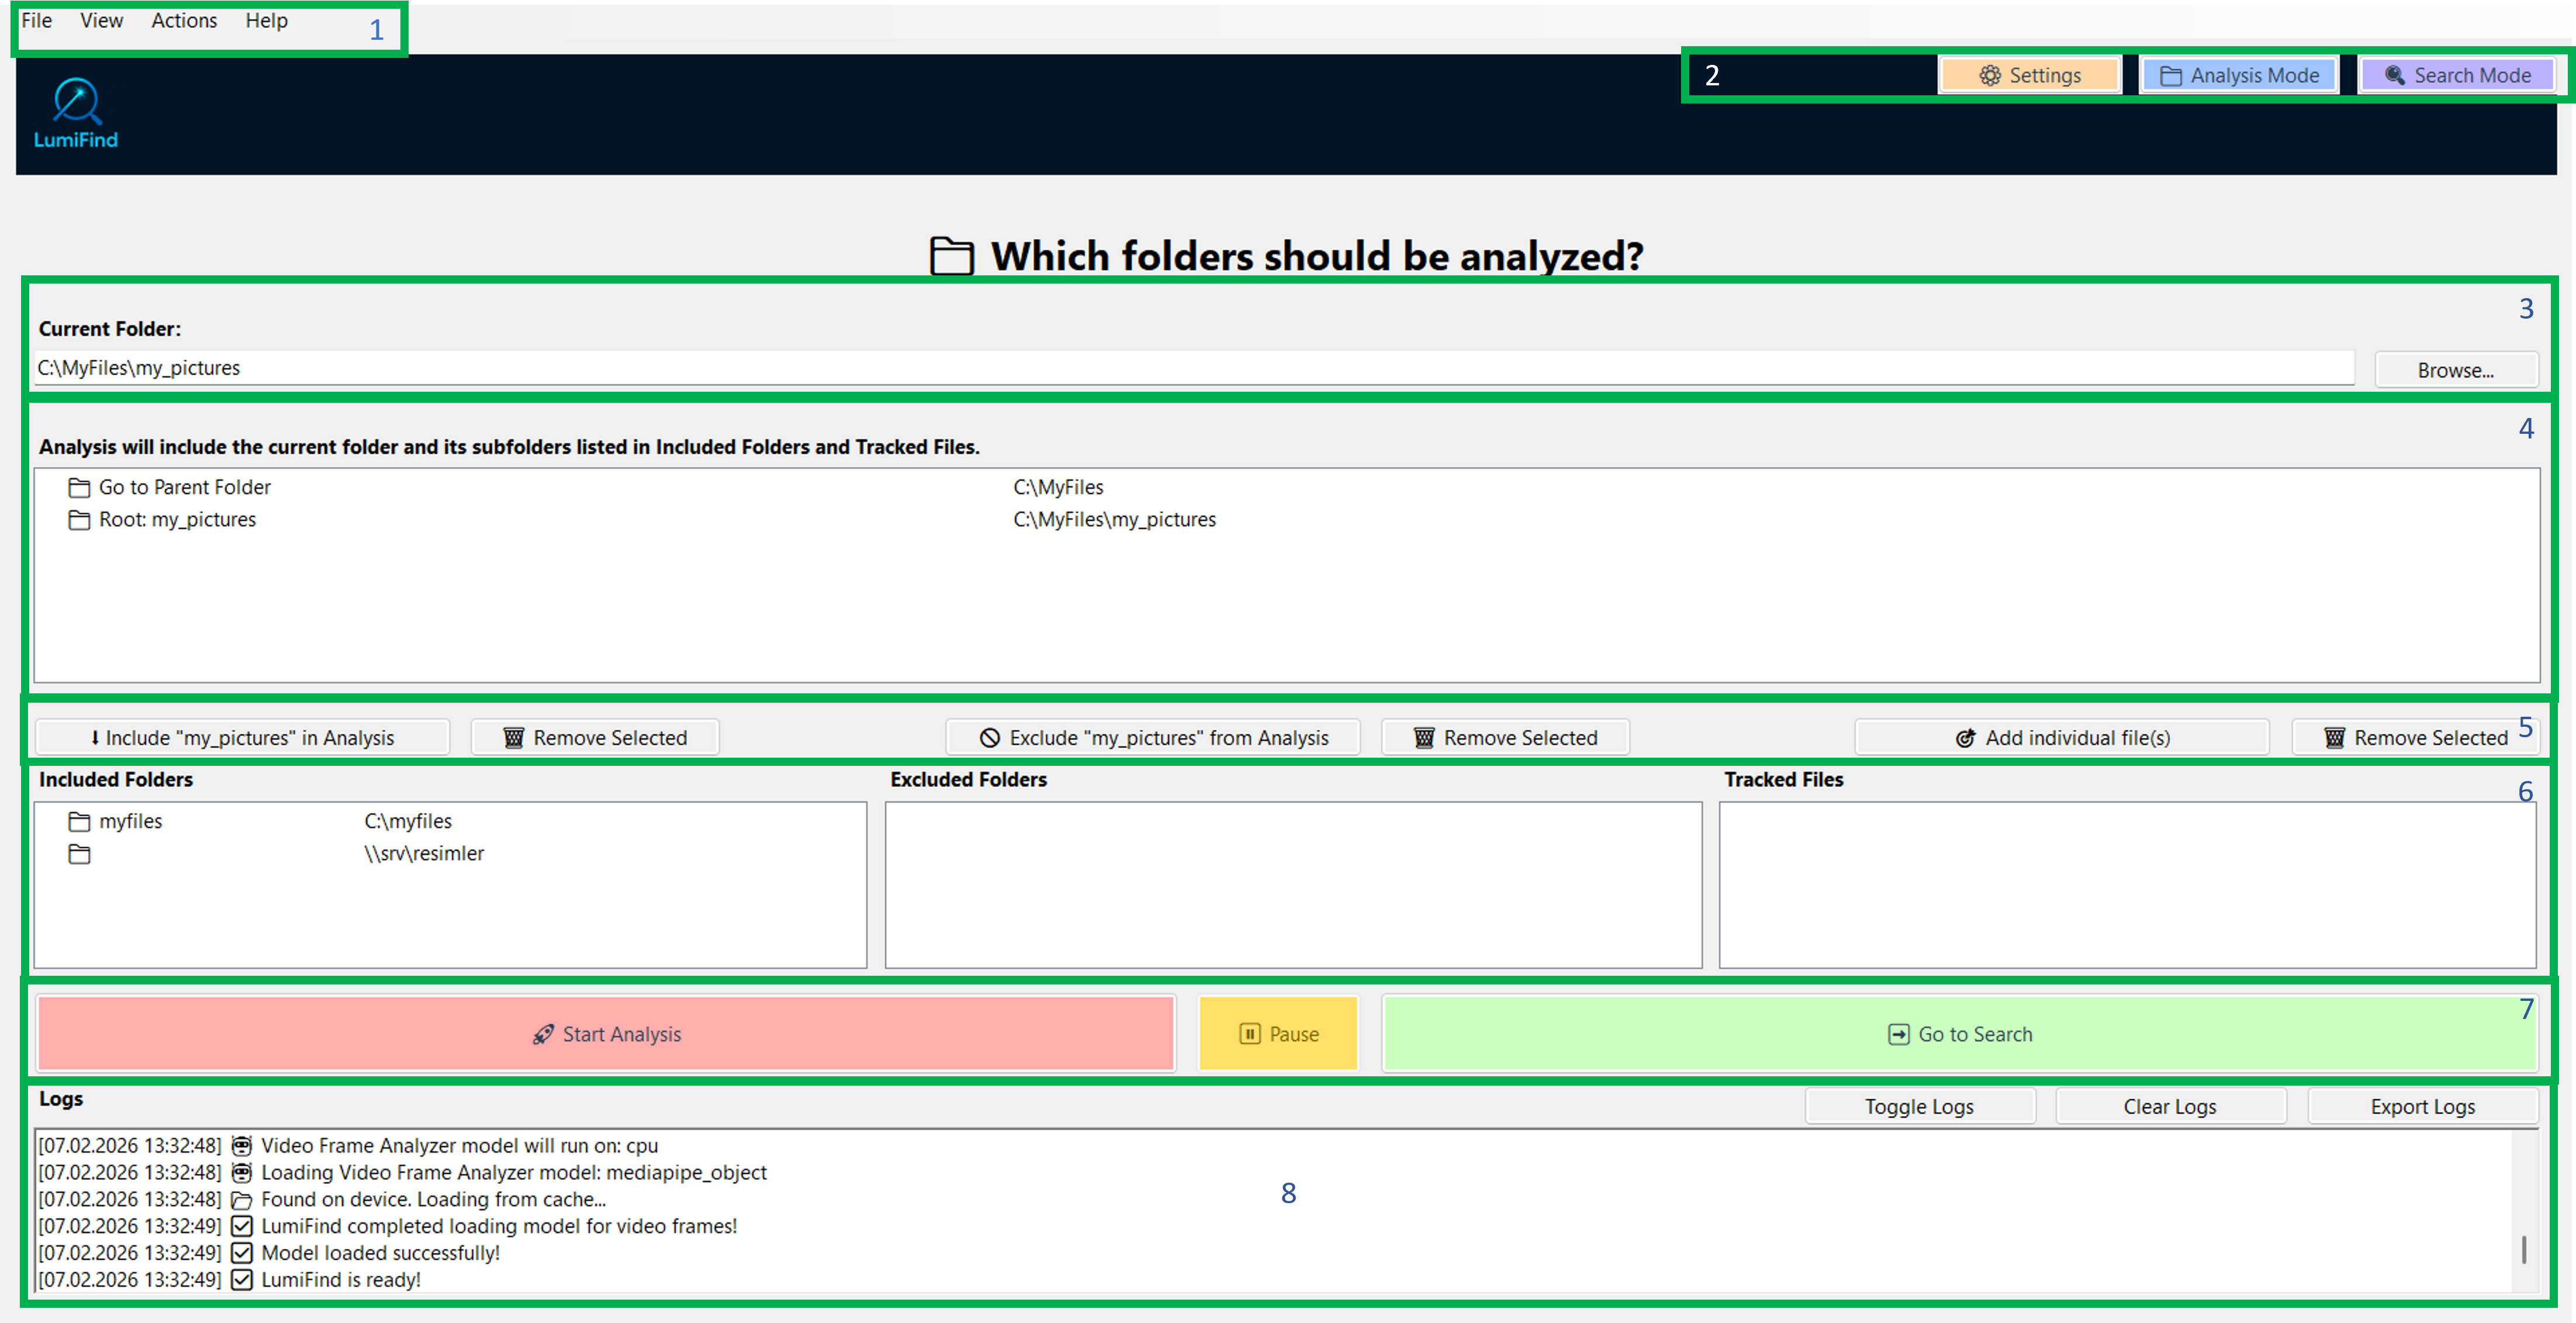Screen dimensions: 2576x1323
Task: Select the \\srv\resimler included folder row
Action: pos(450,853)
